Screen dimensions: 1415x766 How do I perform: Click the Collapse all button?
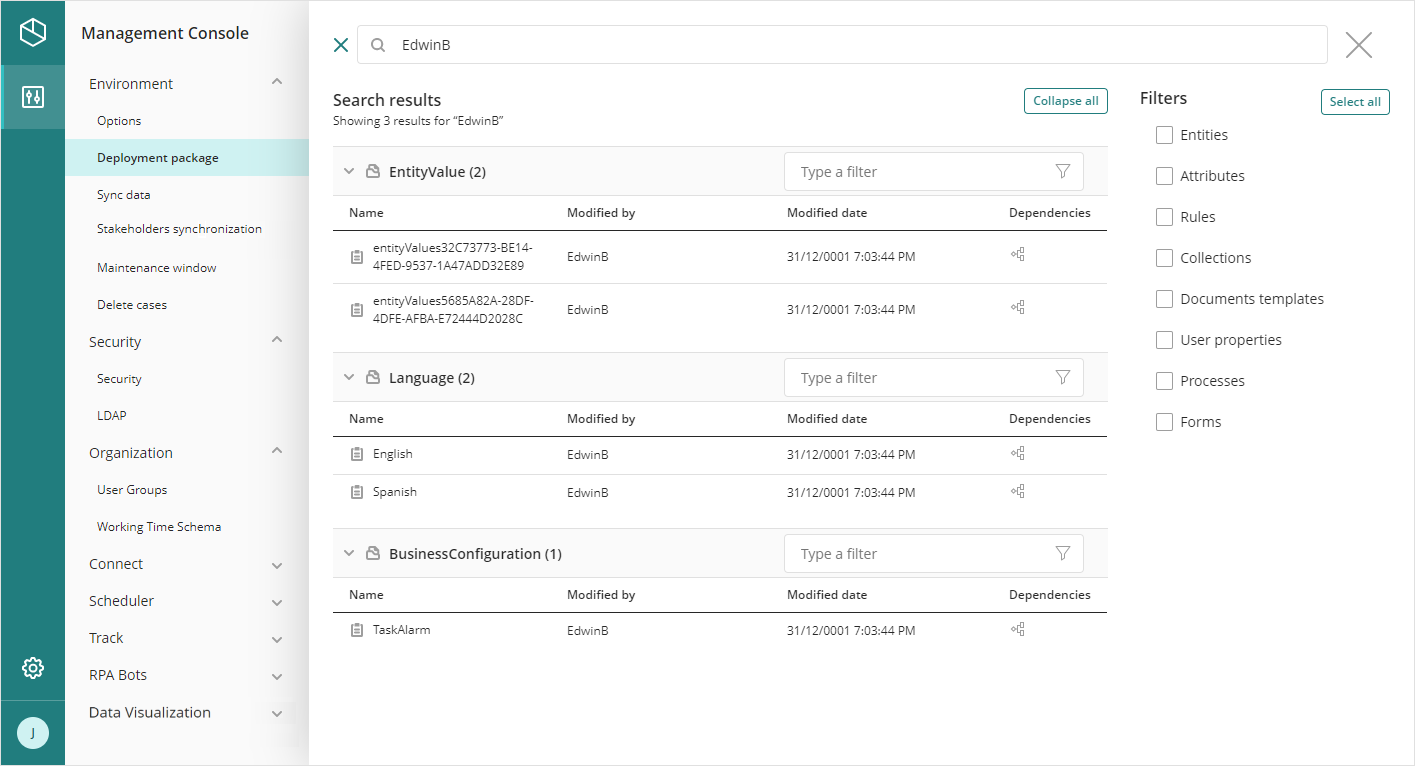(x=1066, y=101)
